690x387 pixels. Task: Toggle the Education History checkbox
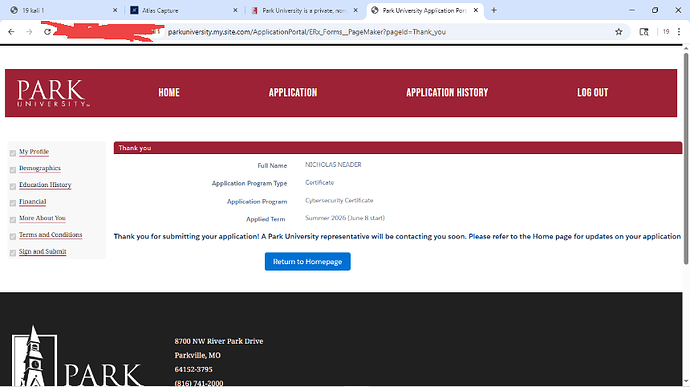pyautogui.click(x=13, y=187)
